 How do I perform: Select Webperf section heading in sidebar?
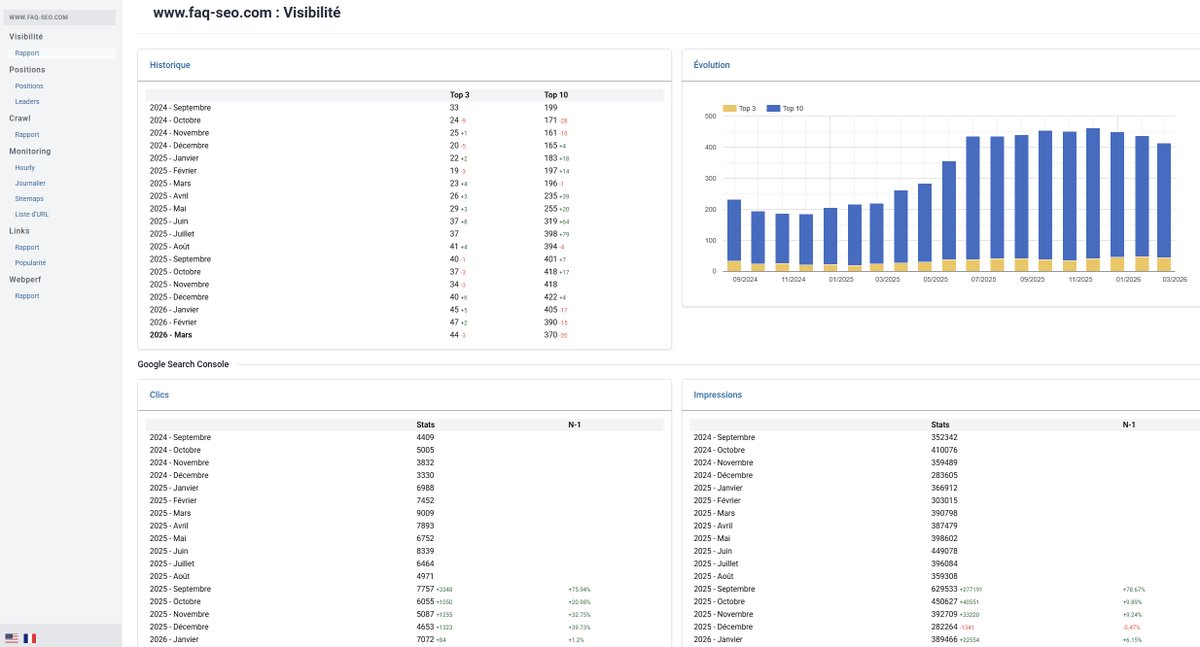pyautogui.click(x=25, y=279)
